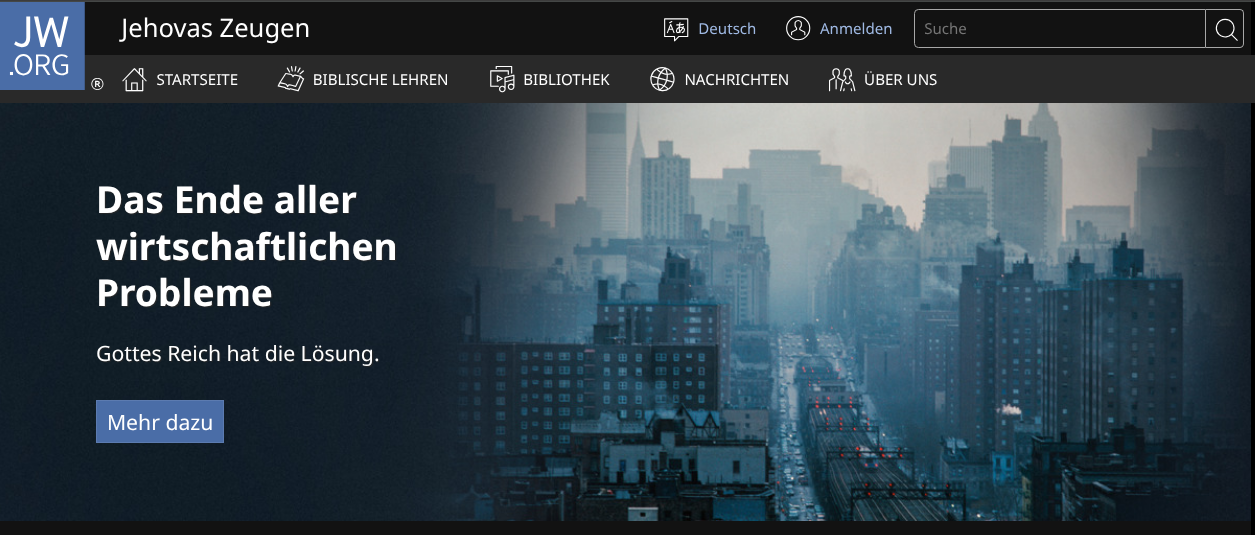Screen dimensions: 1255x535
Task: Focus the Suche search field
Action: (1060, 29)
